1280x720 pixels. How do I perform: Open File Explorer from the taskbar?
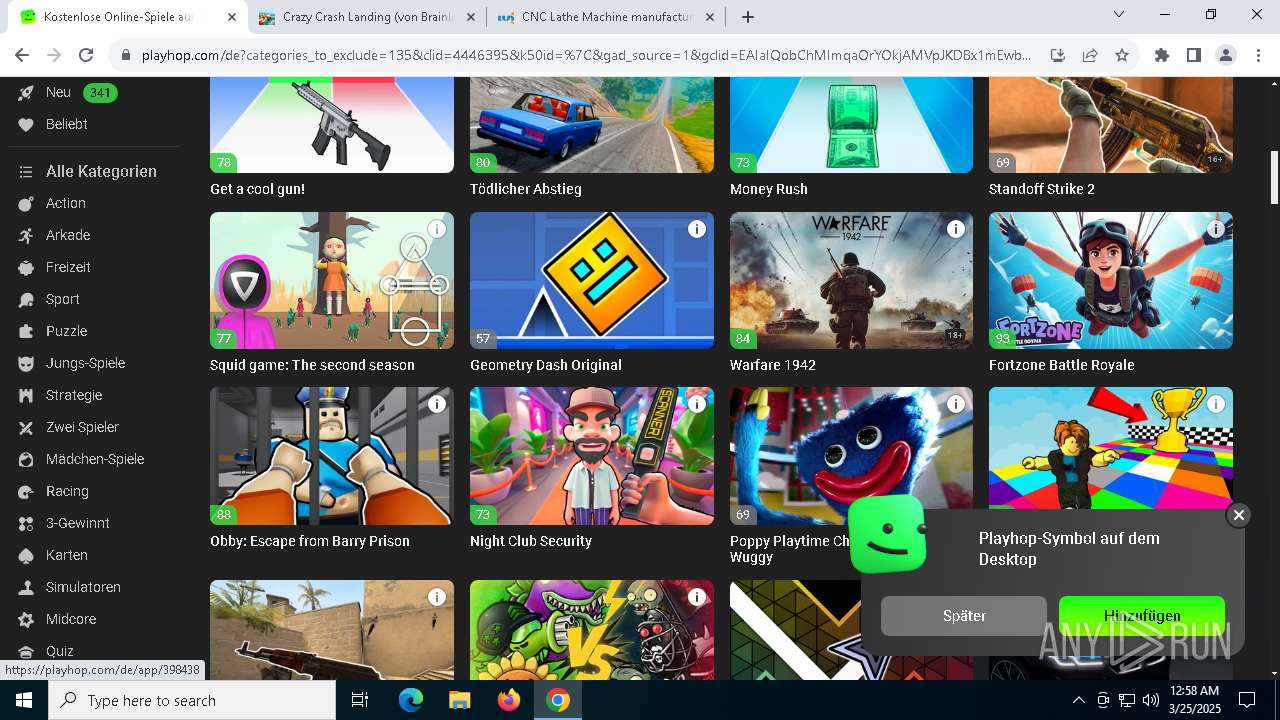[460, 700]
